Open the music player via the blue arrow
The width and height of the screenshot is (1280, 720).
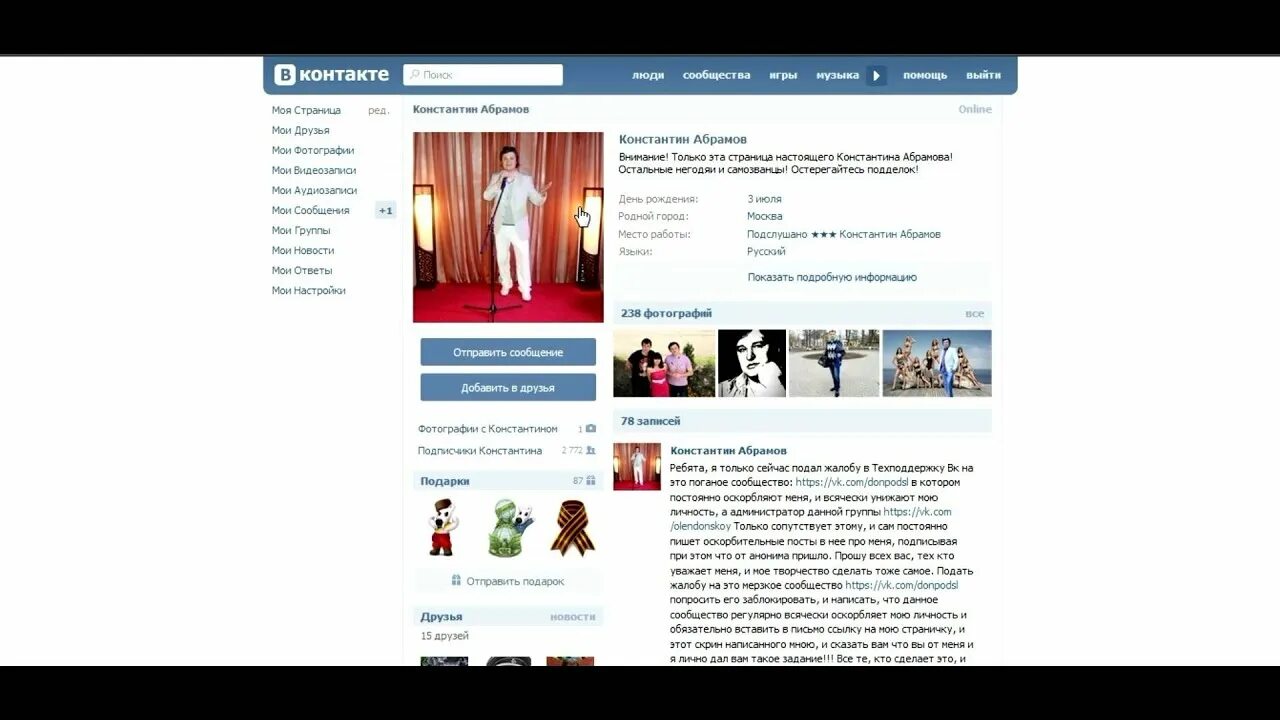point(876,75)
